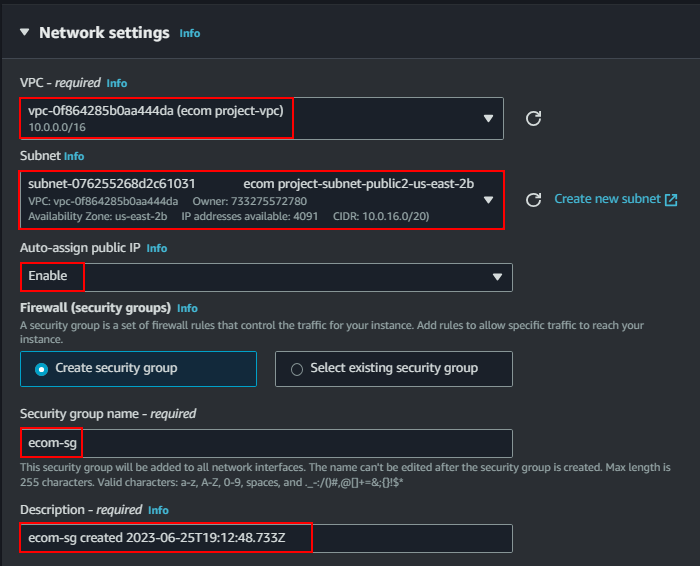This screenshot has height=566, width=700.
Task: Open Info link next to Network settings
Action: [190, 33]
